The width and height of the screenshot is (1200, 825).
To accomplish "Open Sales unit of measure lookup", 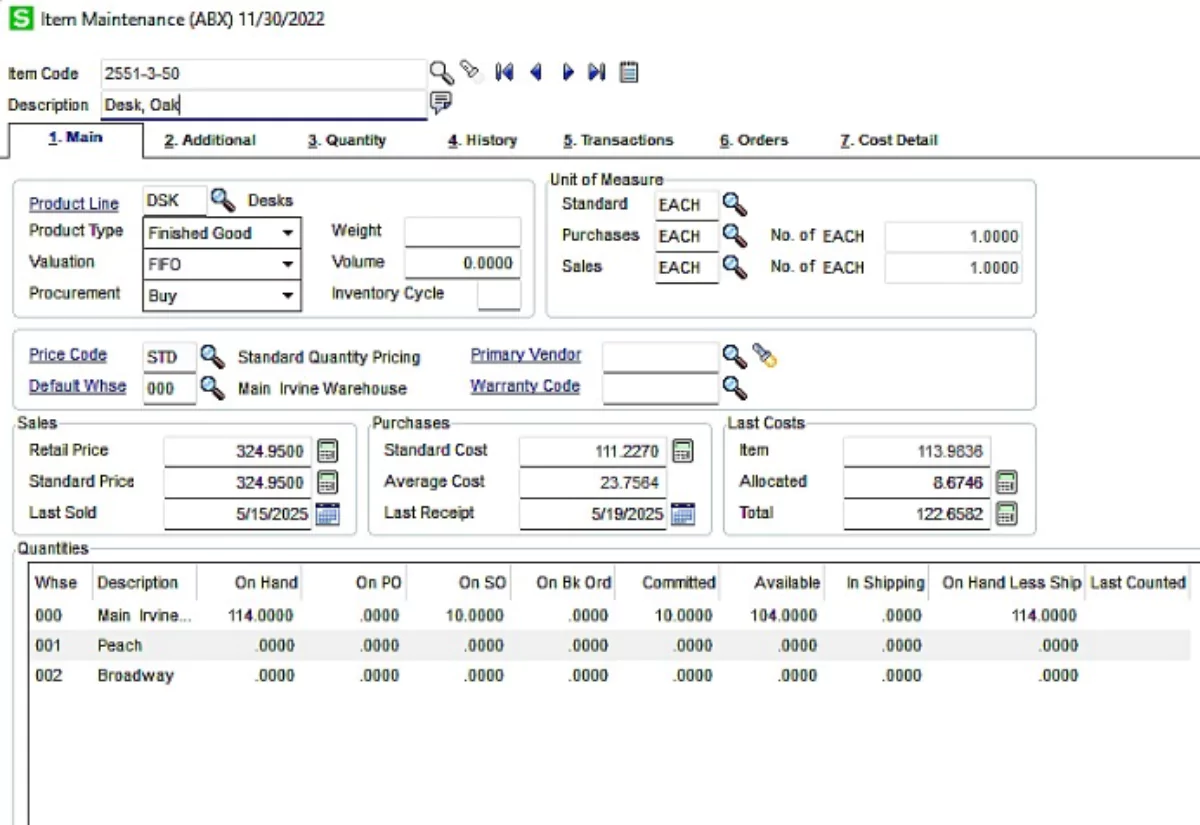I will 735,267.
